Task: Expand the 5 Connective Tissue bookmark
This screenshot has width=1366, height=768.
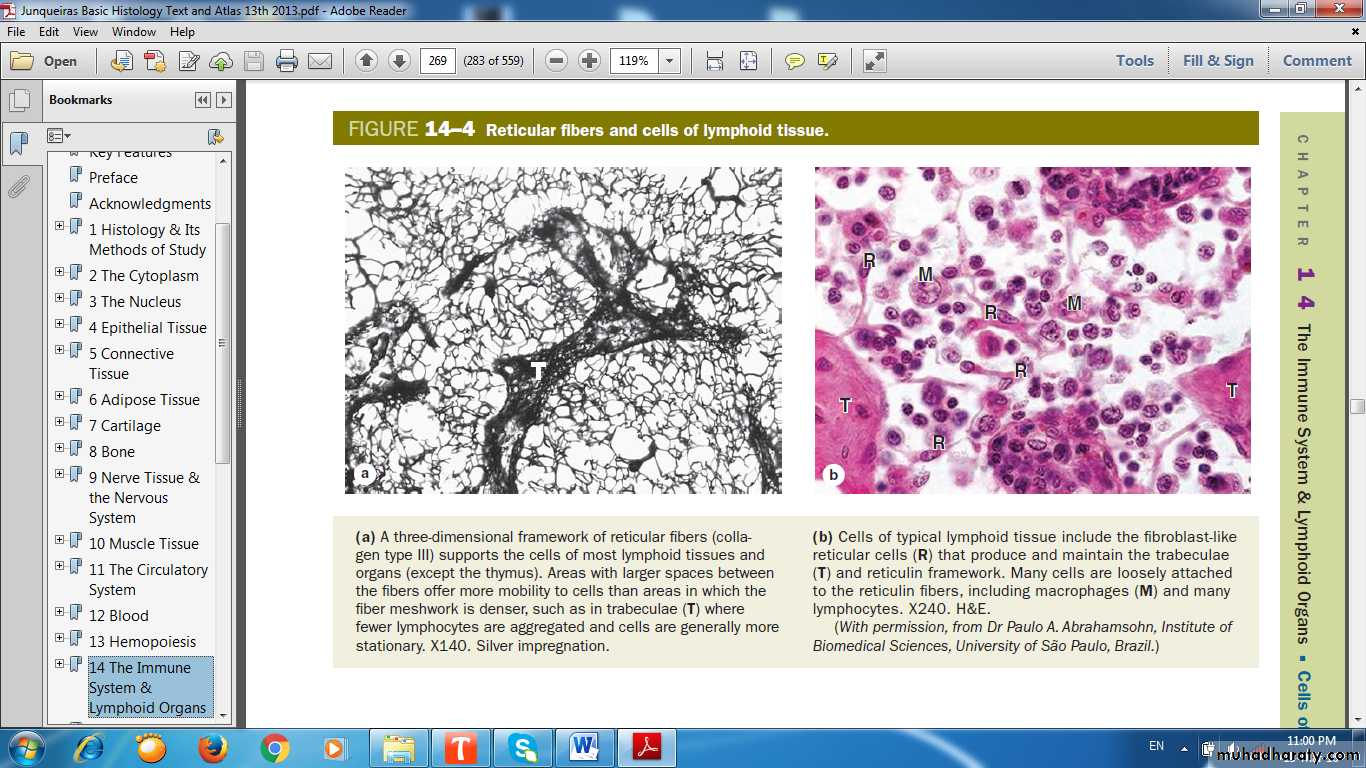Action: pyautogui.click(x=60, y=350)
